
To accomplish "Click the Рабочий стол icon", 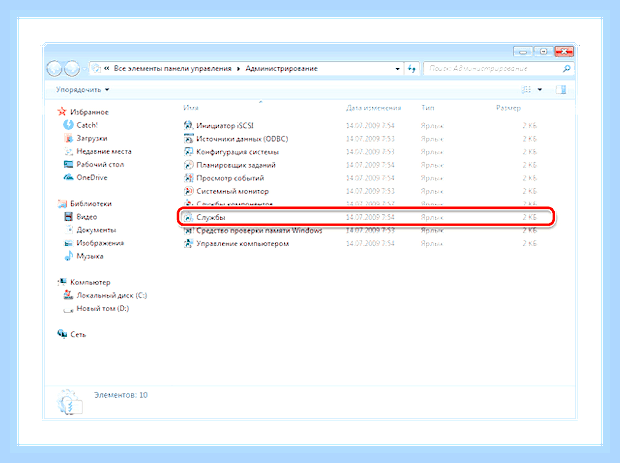I will point(68,164).
